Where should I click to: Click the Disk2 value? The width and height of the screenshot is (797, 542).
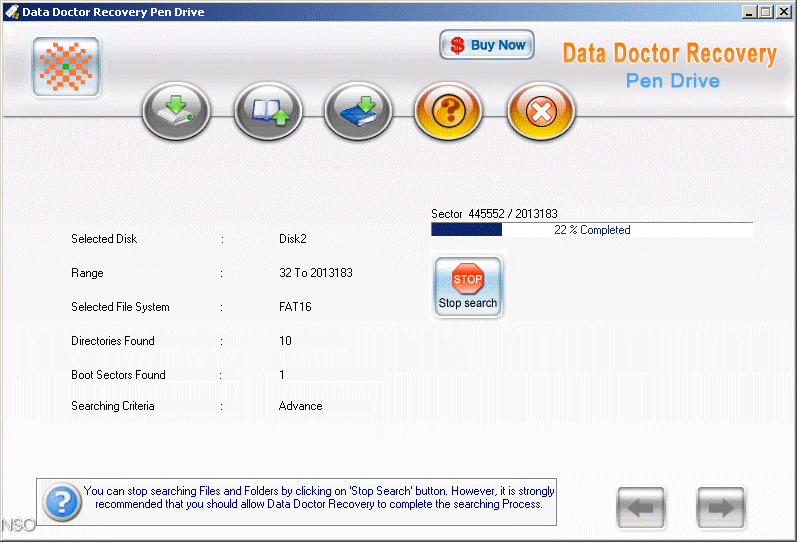(293, 238)
